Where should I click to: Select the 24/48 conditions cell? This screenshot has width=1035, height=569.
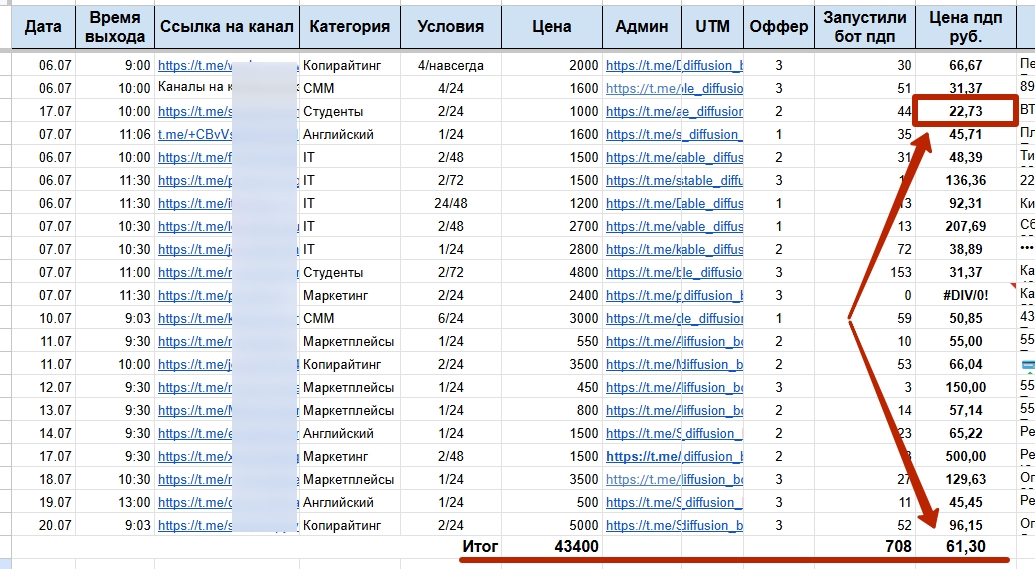(x=451, y=203)
